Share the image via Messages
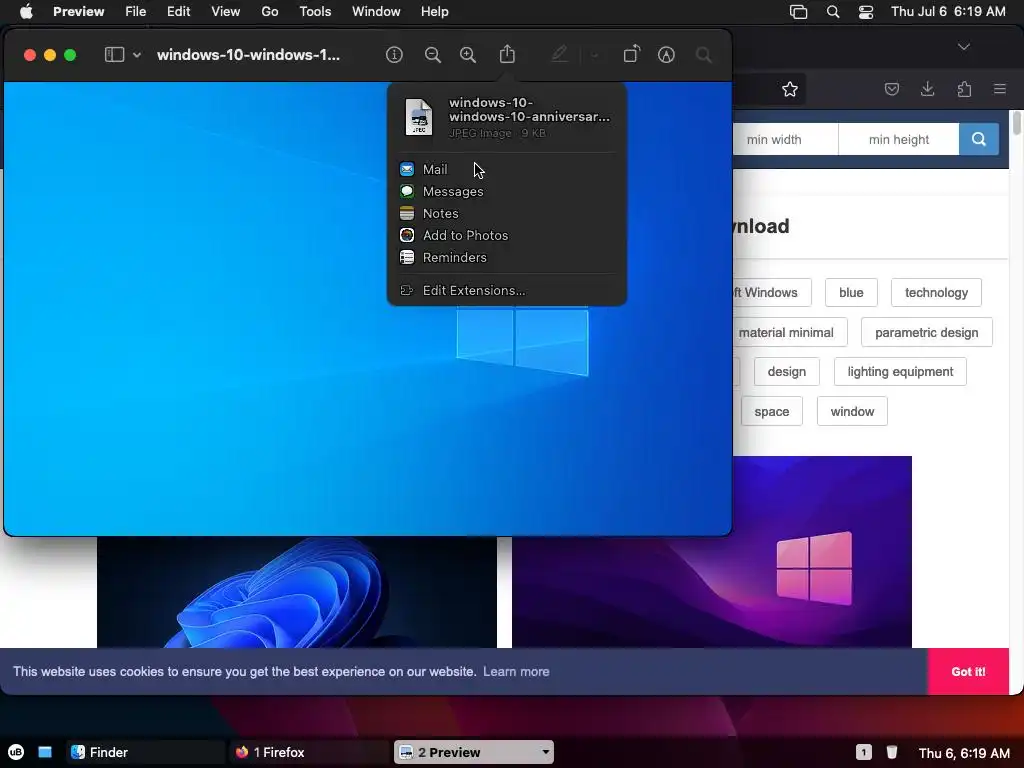The image size is (1024, 768). tap(507, 191)
